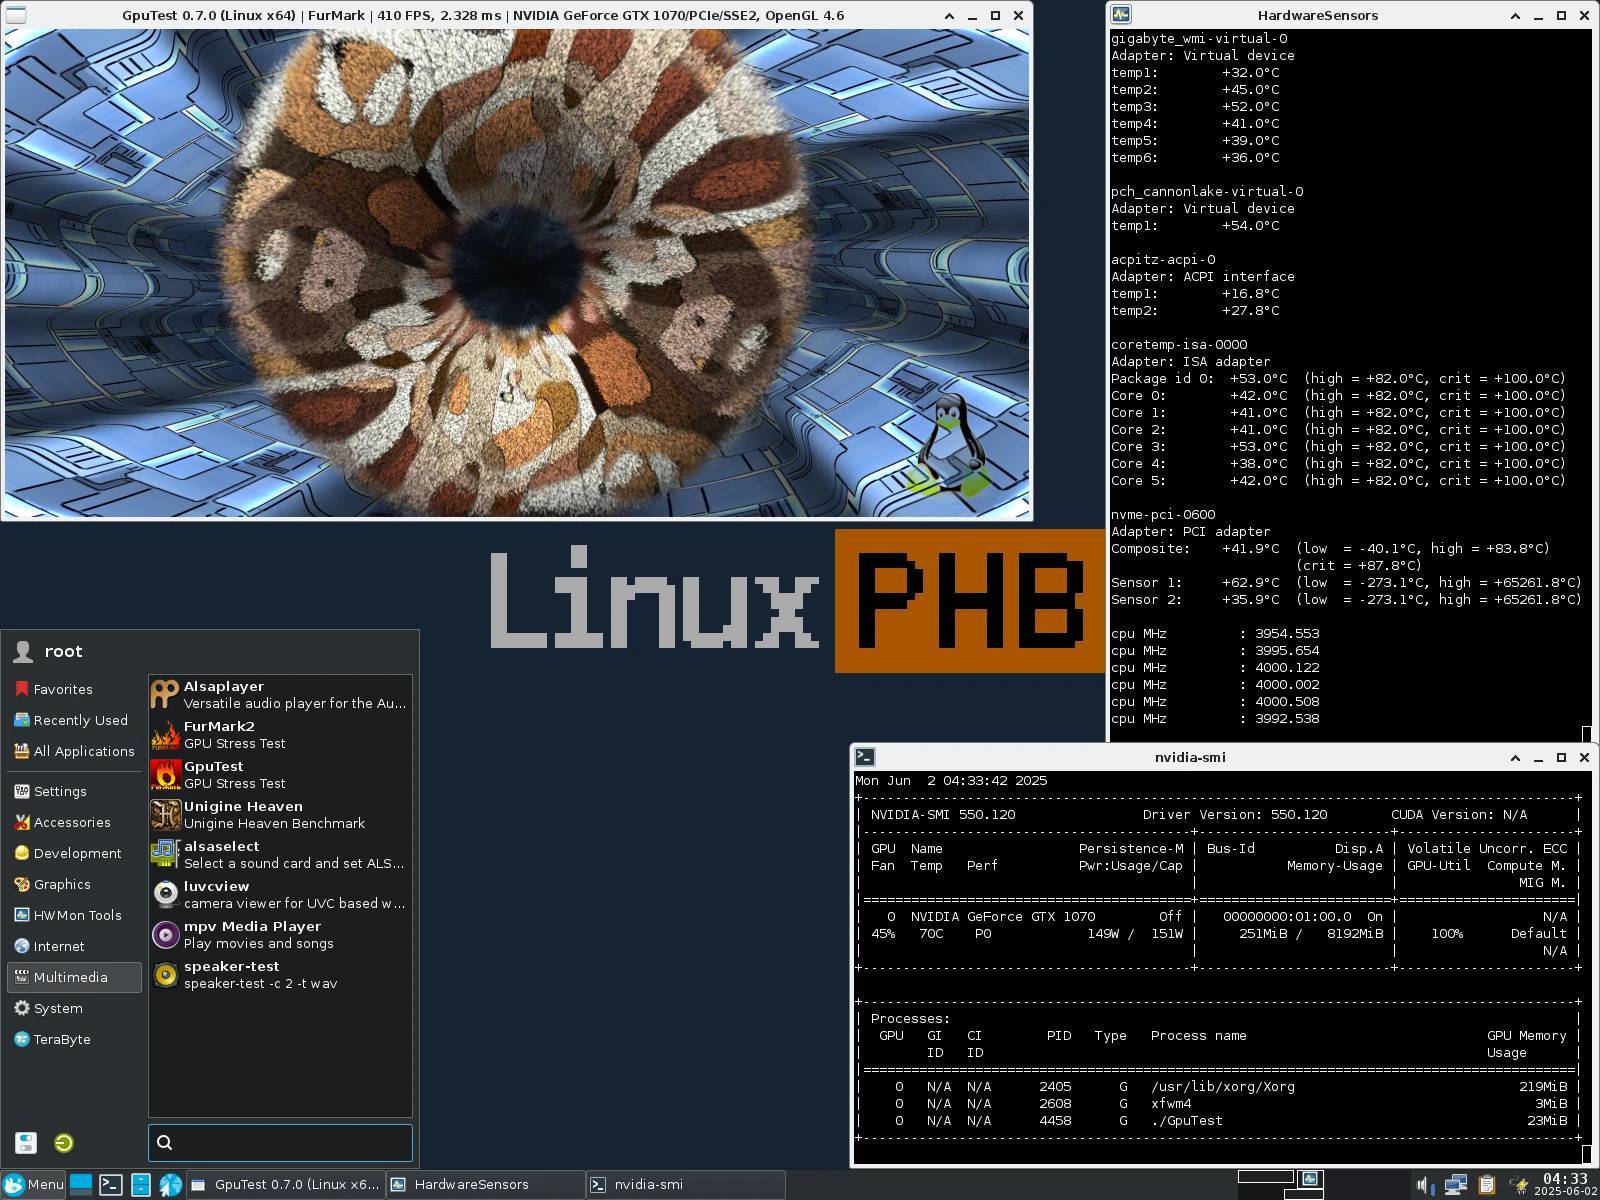
Task: Switch to HardwareSensors taskbar window button
Action: [x=486, y=1184]
